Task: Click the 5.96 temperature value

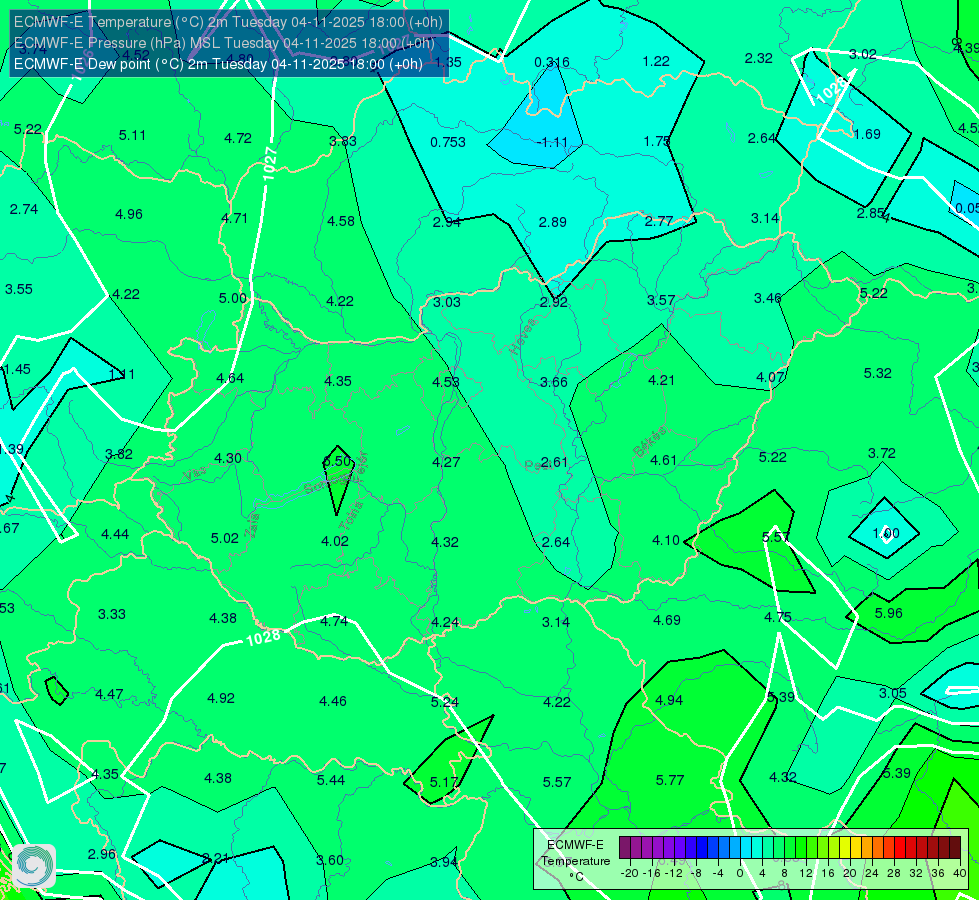Action: pos(888,613)
